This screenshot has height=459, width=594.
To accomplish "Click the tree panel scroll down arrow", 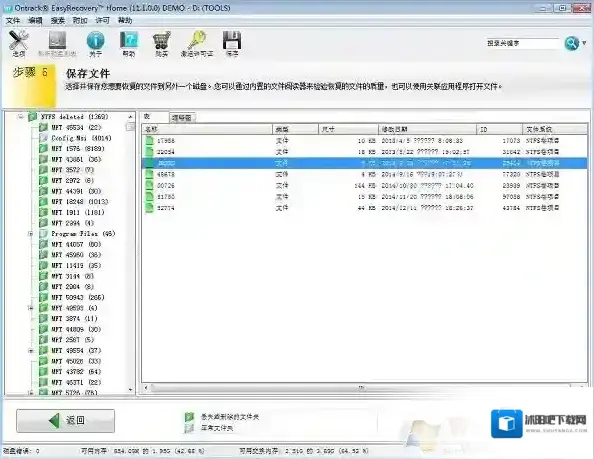I will [x=130, y=389].
